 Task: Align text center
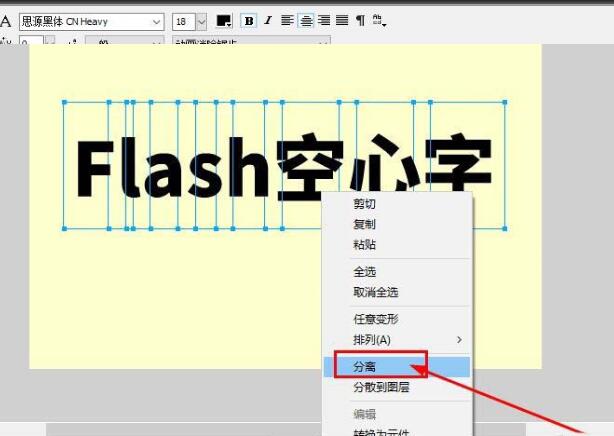click(305, 20)
